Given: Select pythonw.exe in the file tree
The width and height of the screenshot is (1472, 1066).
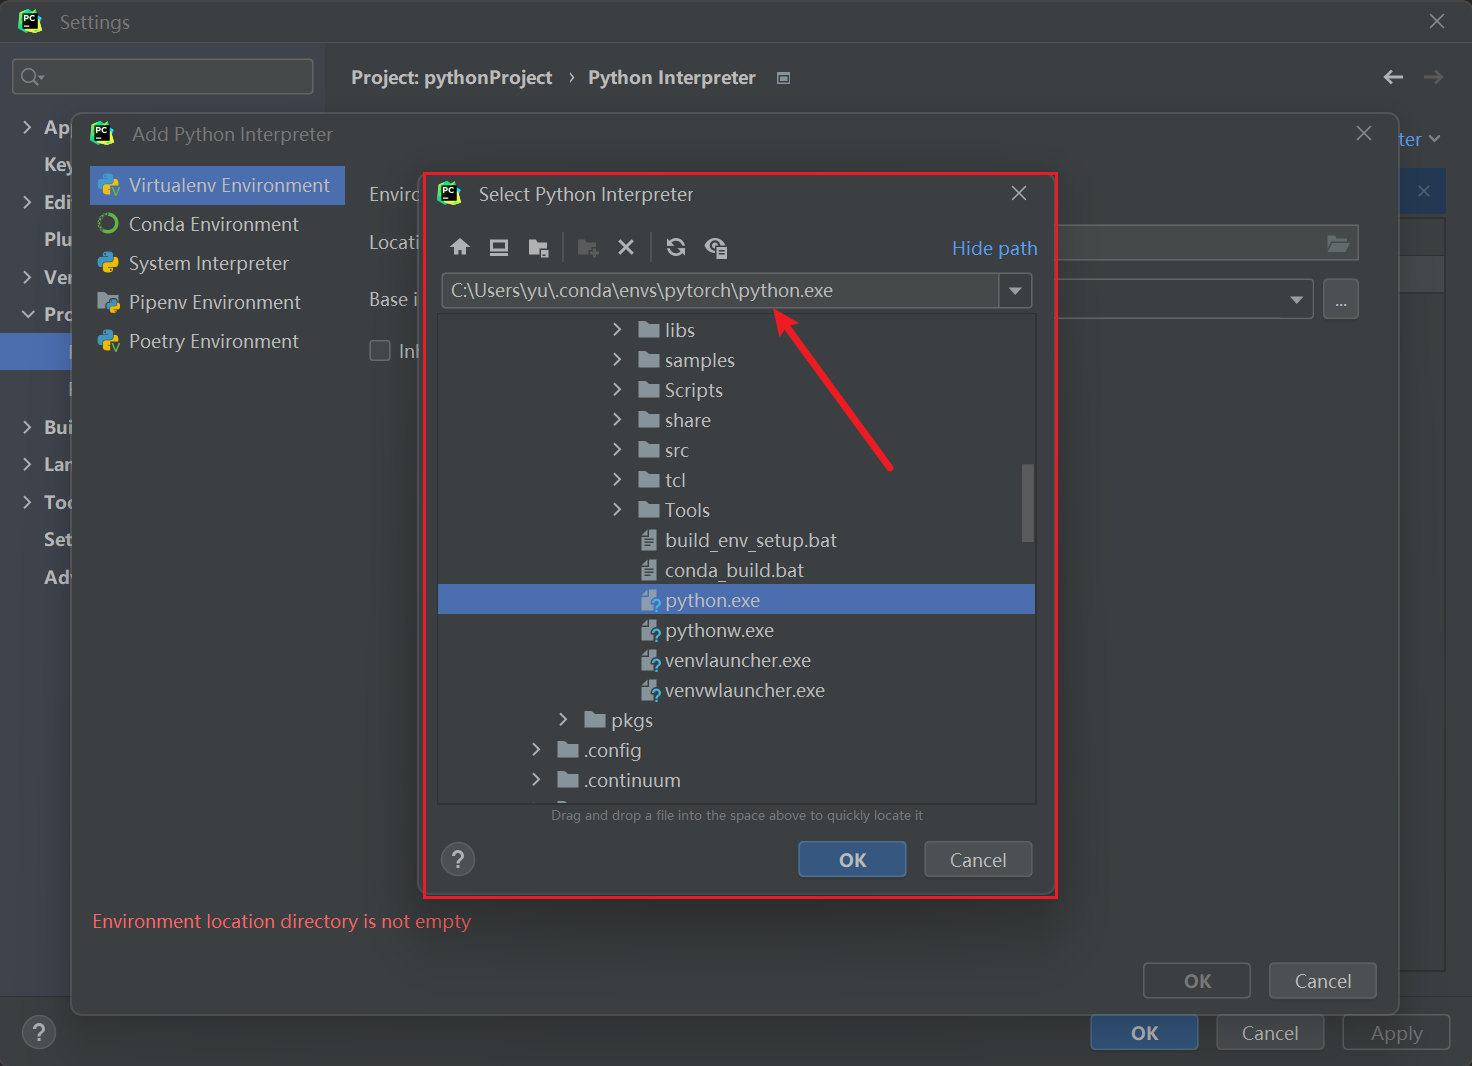Looking at the screenshot, I should tap(719, 630).
